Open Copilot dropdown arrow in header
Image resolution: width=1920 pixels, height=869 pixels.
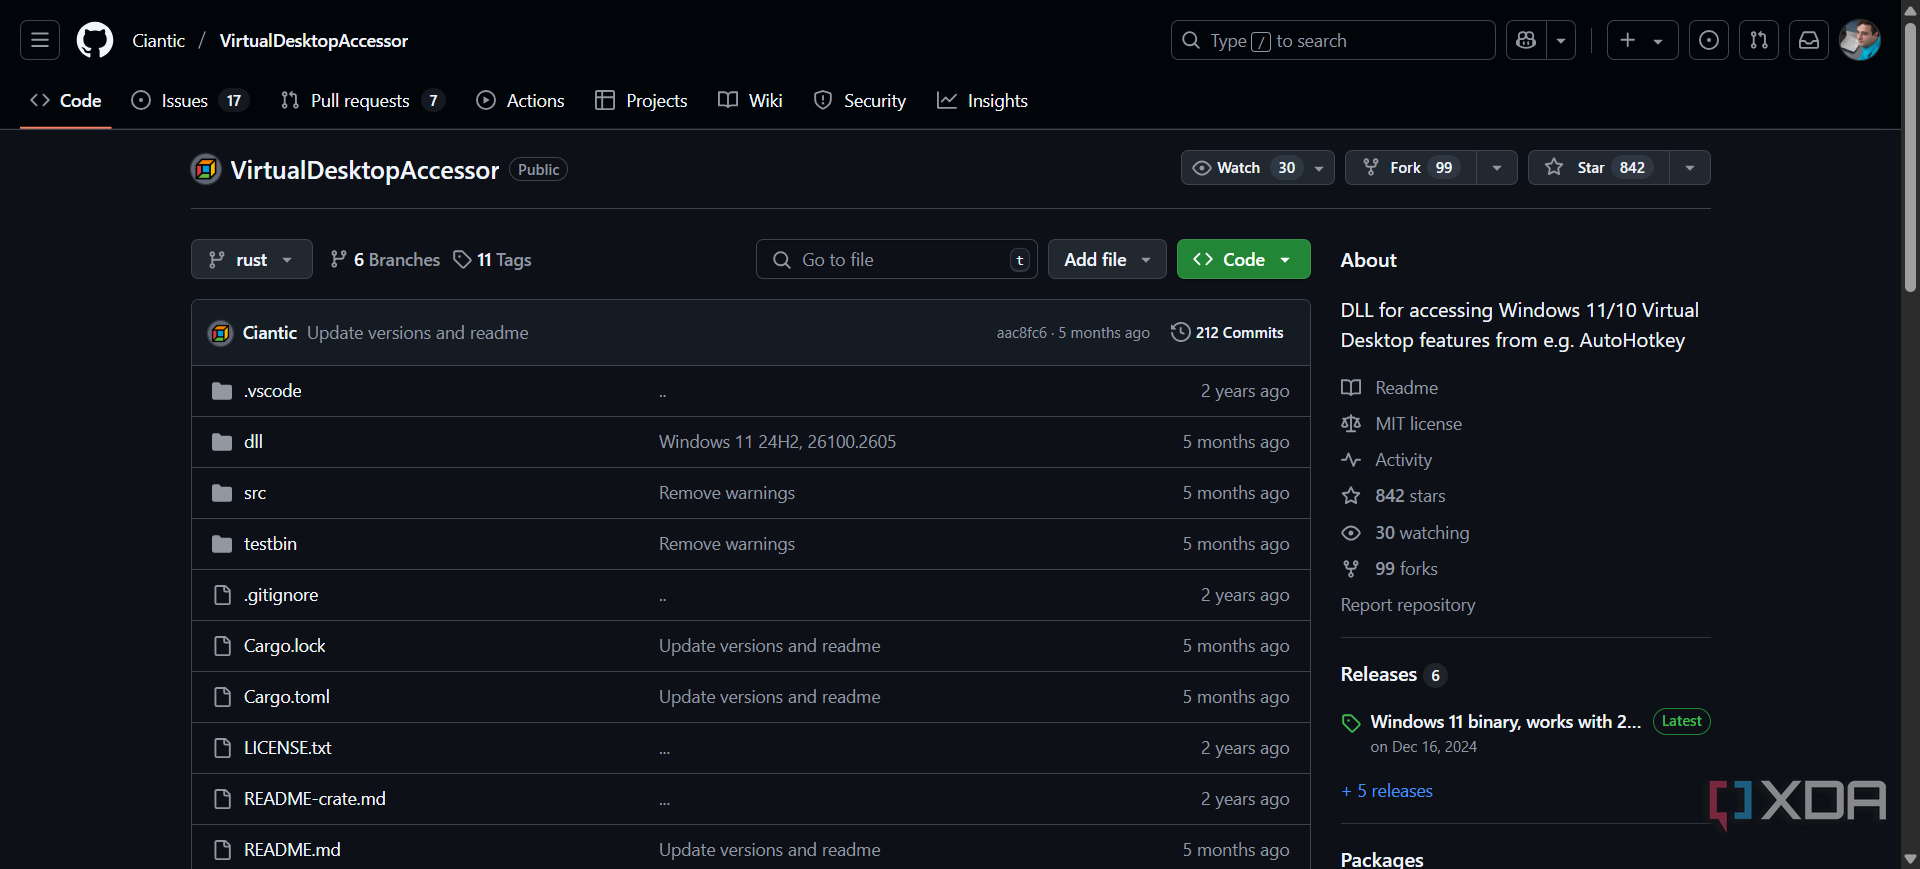1561,40
